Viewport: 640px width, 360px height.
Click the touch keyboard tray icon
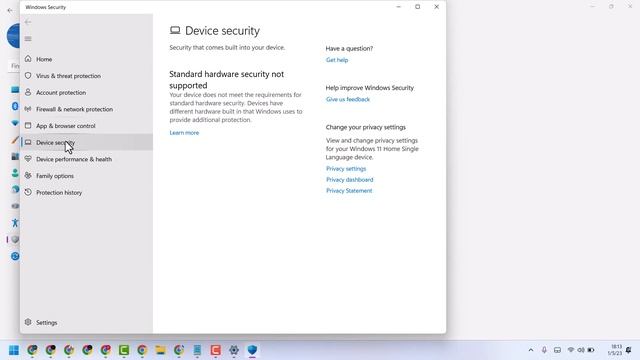557,350
